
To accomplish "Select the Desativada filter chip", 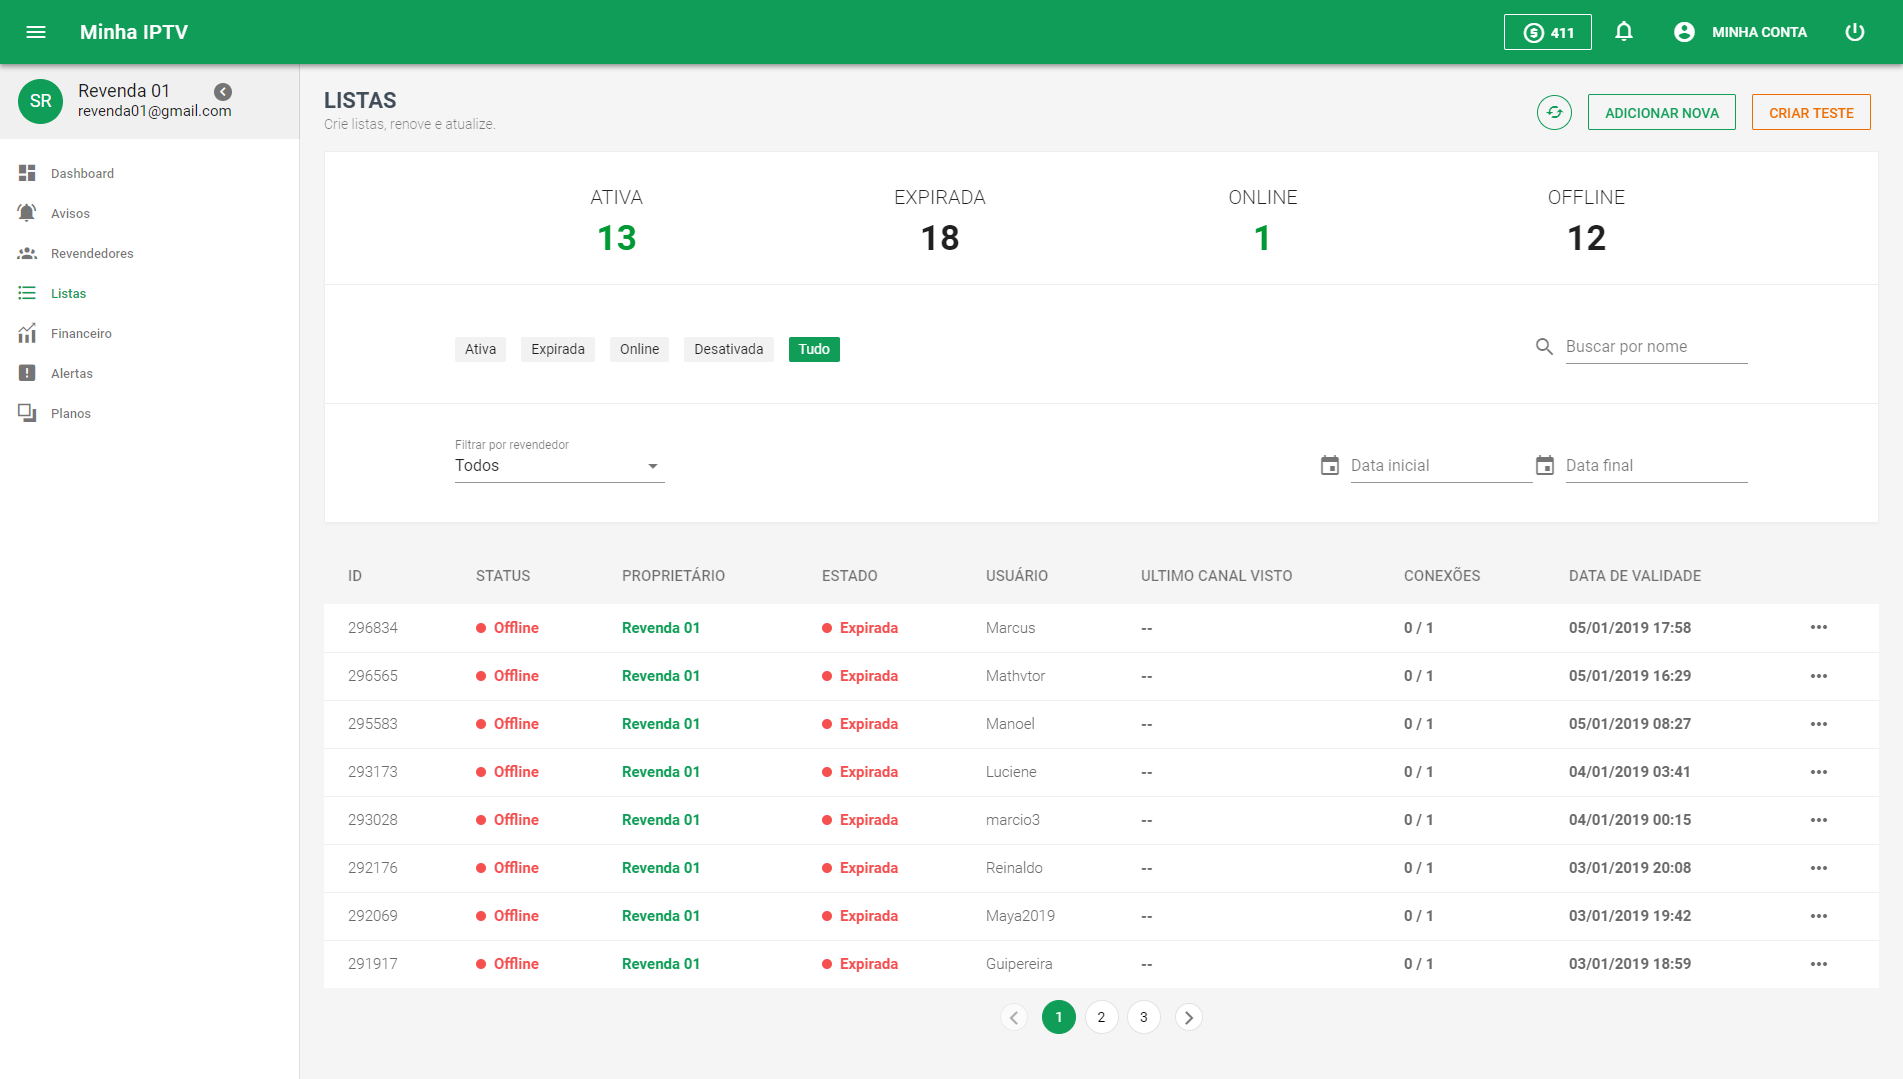I will 728,349.
